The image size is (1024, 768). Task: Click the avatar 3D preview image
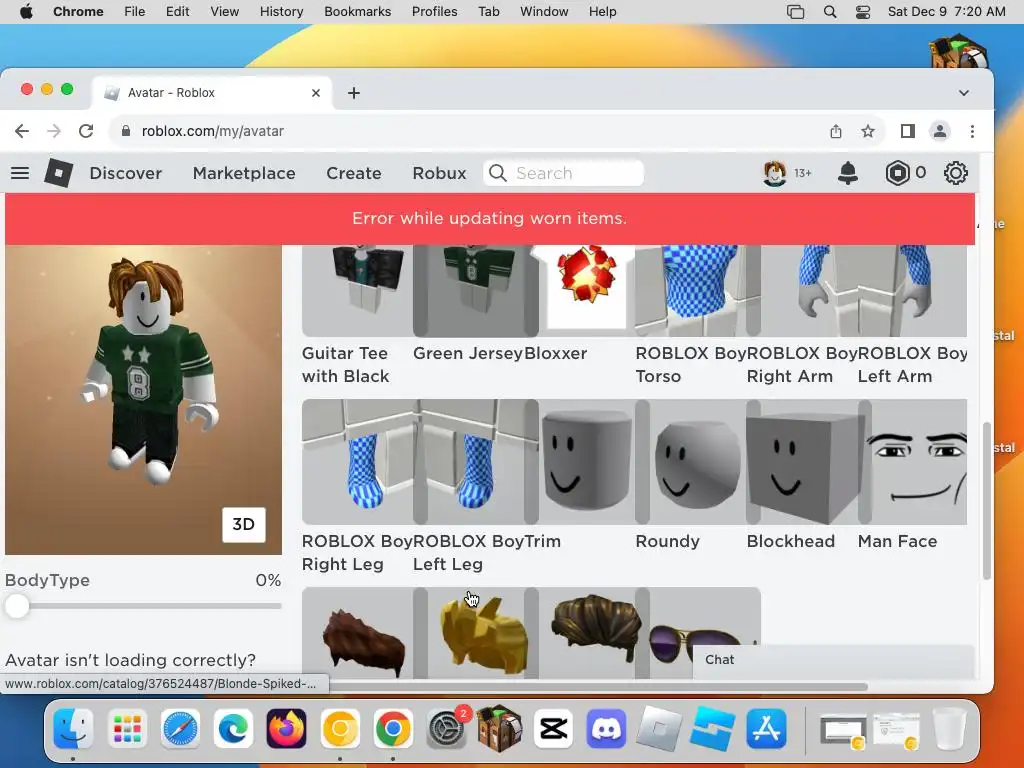click(x=143, y=400)
